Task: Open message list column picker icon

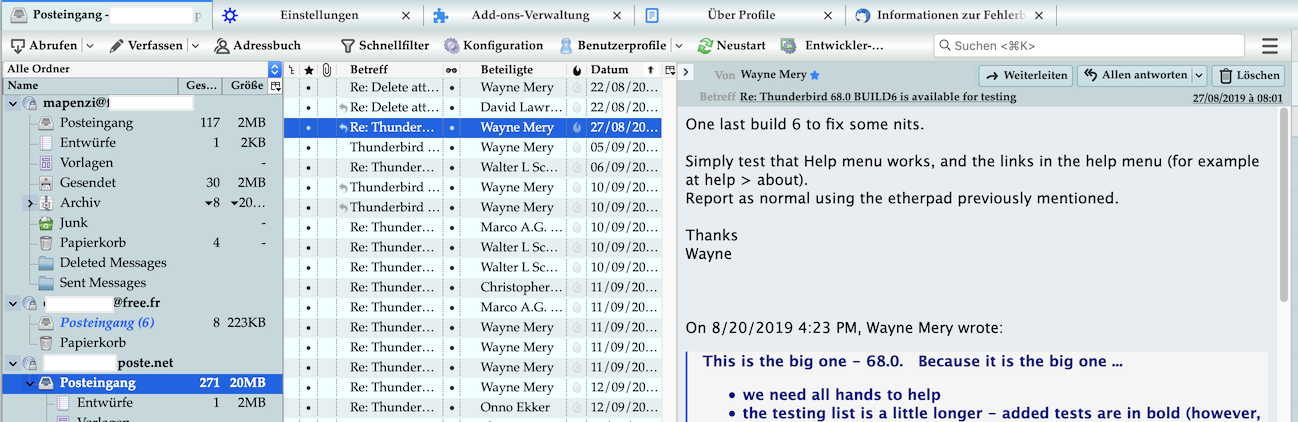Action: coord(670,70)
